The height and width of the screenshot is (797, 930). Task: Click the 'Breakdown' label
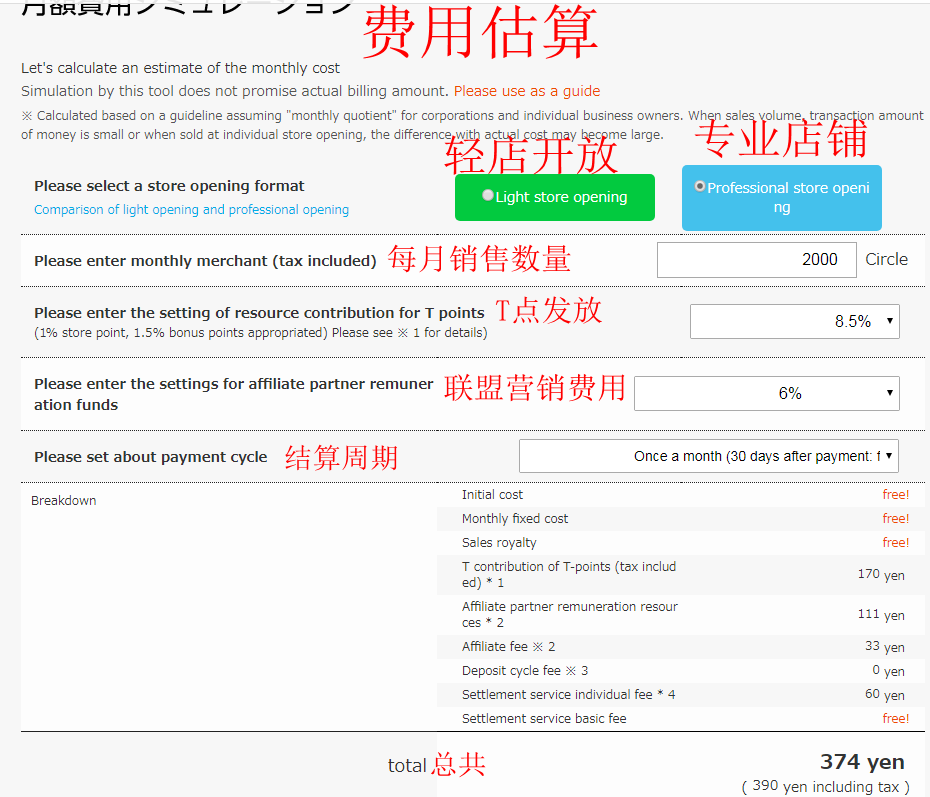click(x=63, y=500)
